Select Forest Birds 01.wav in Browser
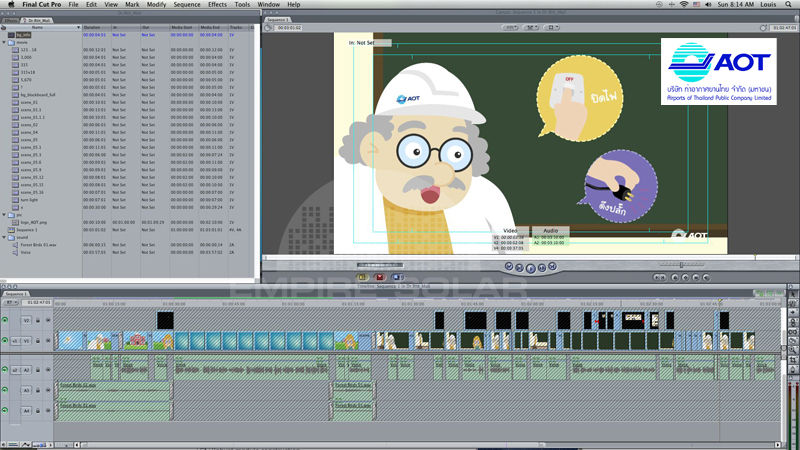The width and height of the screenshot is (800, 450). tap(38, 245)
